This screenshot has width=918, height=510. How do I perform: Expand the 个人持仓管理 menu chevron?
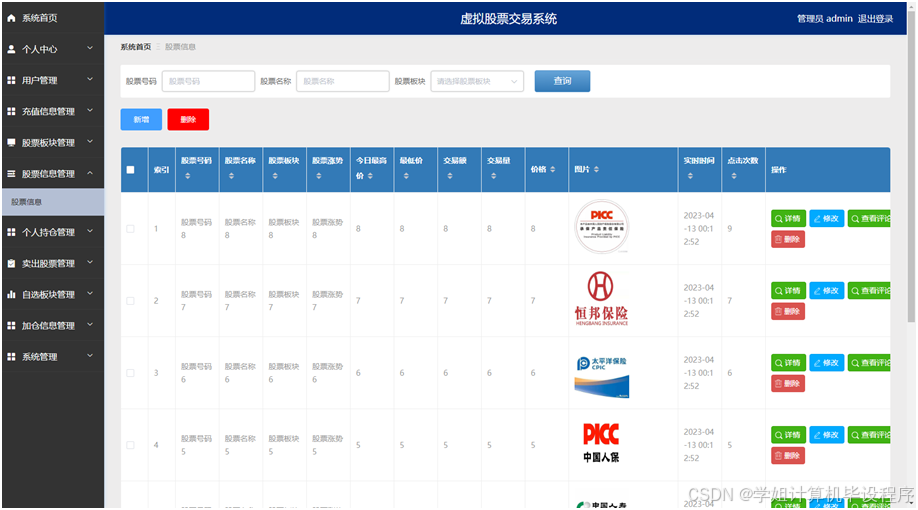coord(90,231)
